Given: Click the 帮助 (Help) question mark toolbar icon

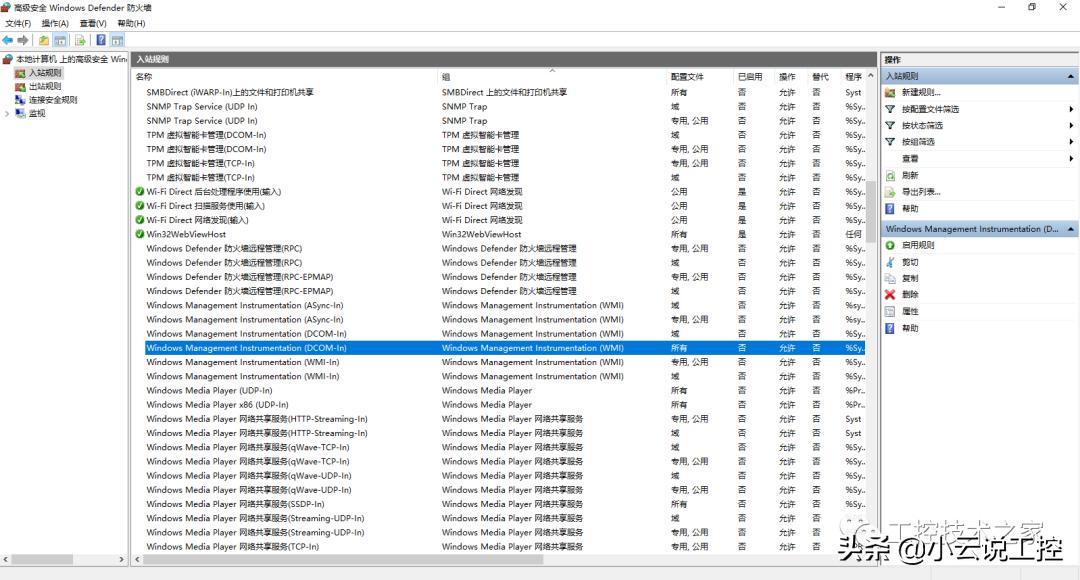Looking at the screenshot, I should (x=102, y=39).
